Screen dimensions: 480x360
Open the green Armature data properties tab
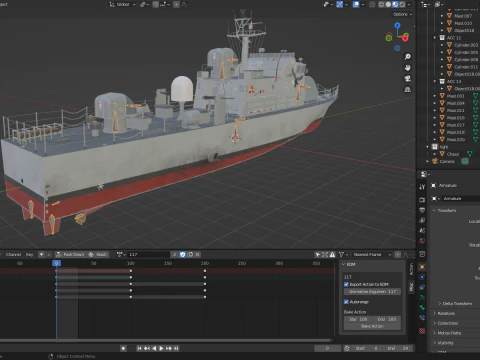(422, 297)
